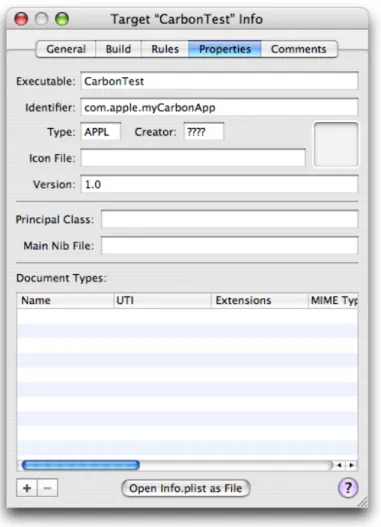Open help with the question mark button
Viewport: 381px width, 527px height.
coord(348,488)
